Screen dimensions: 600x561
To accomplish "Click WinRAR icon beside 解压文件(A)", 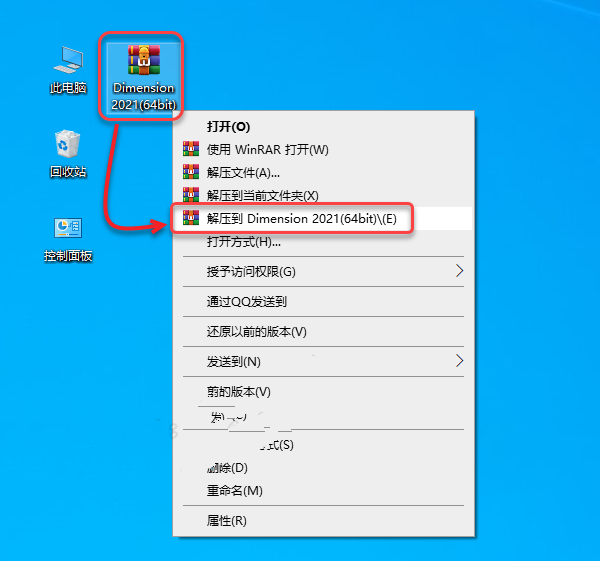I will (191, 172).
